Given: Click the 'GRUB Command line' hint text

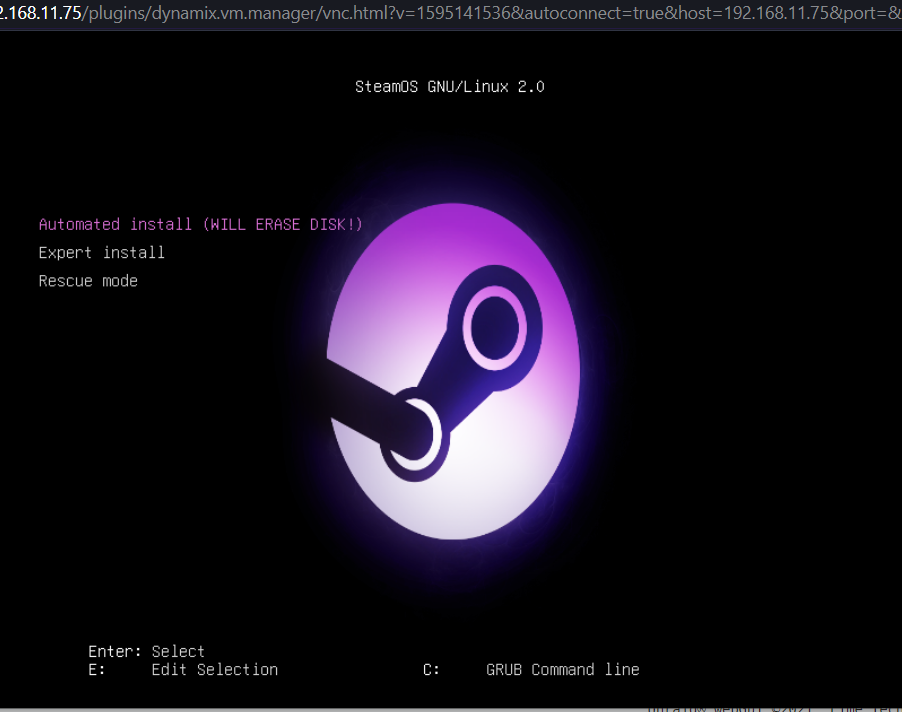Looking at the screenshot, I should [563, 670].
